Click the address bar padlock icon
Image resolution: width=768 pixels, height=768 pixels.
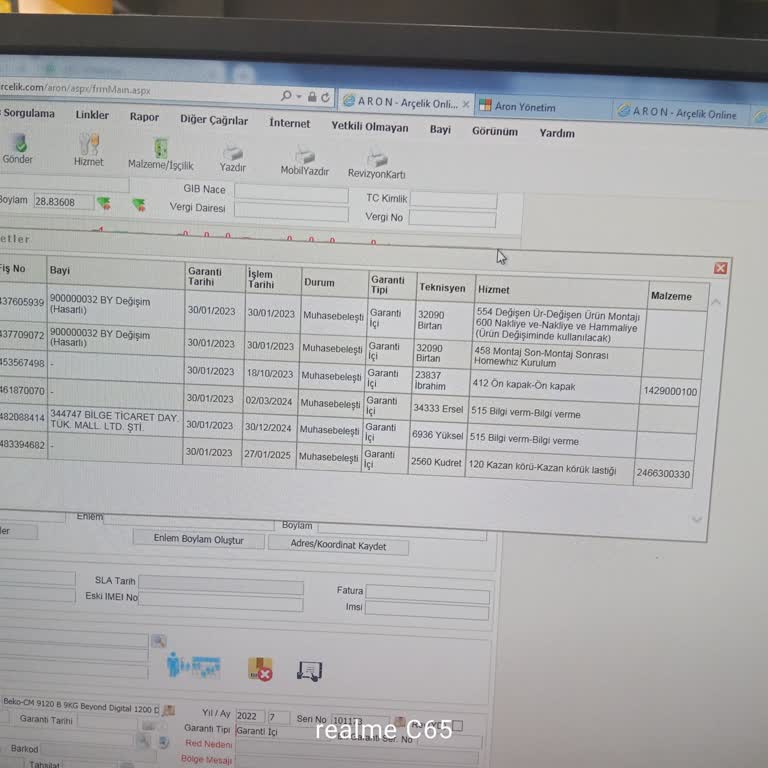coord(312,96)
